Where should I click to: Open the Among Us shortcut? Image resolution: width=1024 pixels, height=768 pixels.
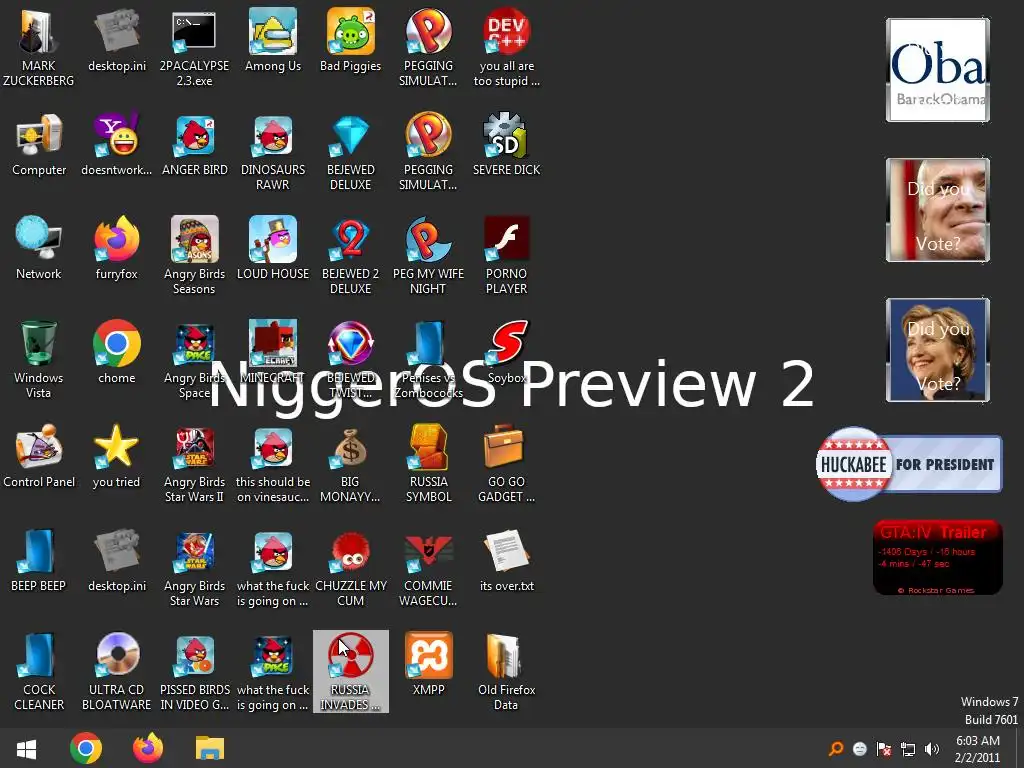[x=273, y=40]
